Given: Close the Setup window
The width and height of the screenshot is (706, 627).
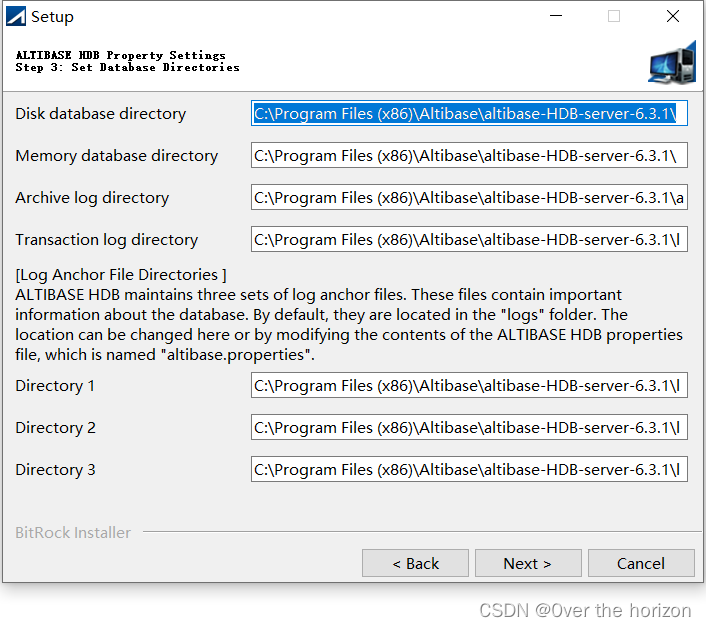Looking at the screenshot, I should tap(673, 16).
